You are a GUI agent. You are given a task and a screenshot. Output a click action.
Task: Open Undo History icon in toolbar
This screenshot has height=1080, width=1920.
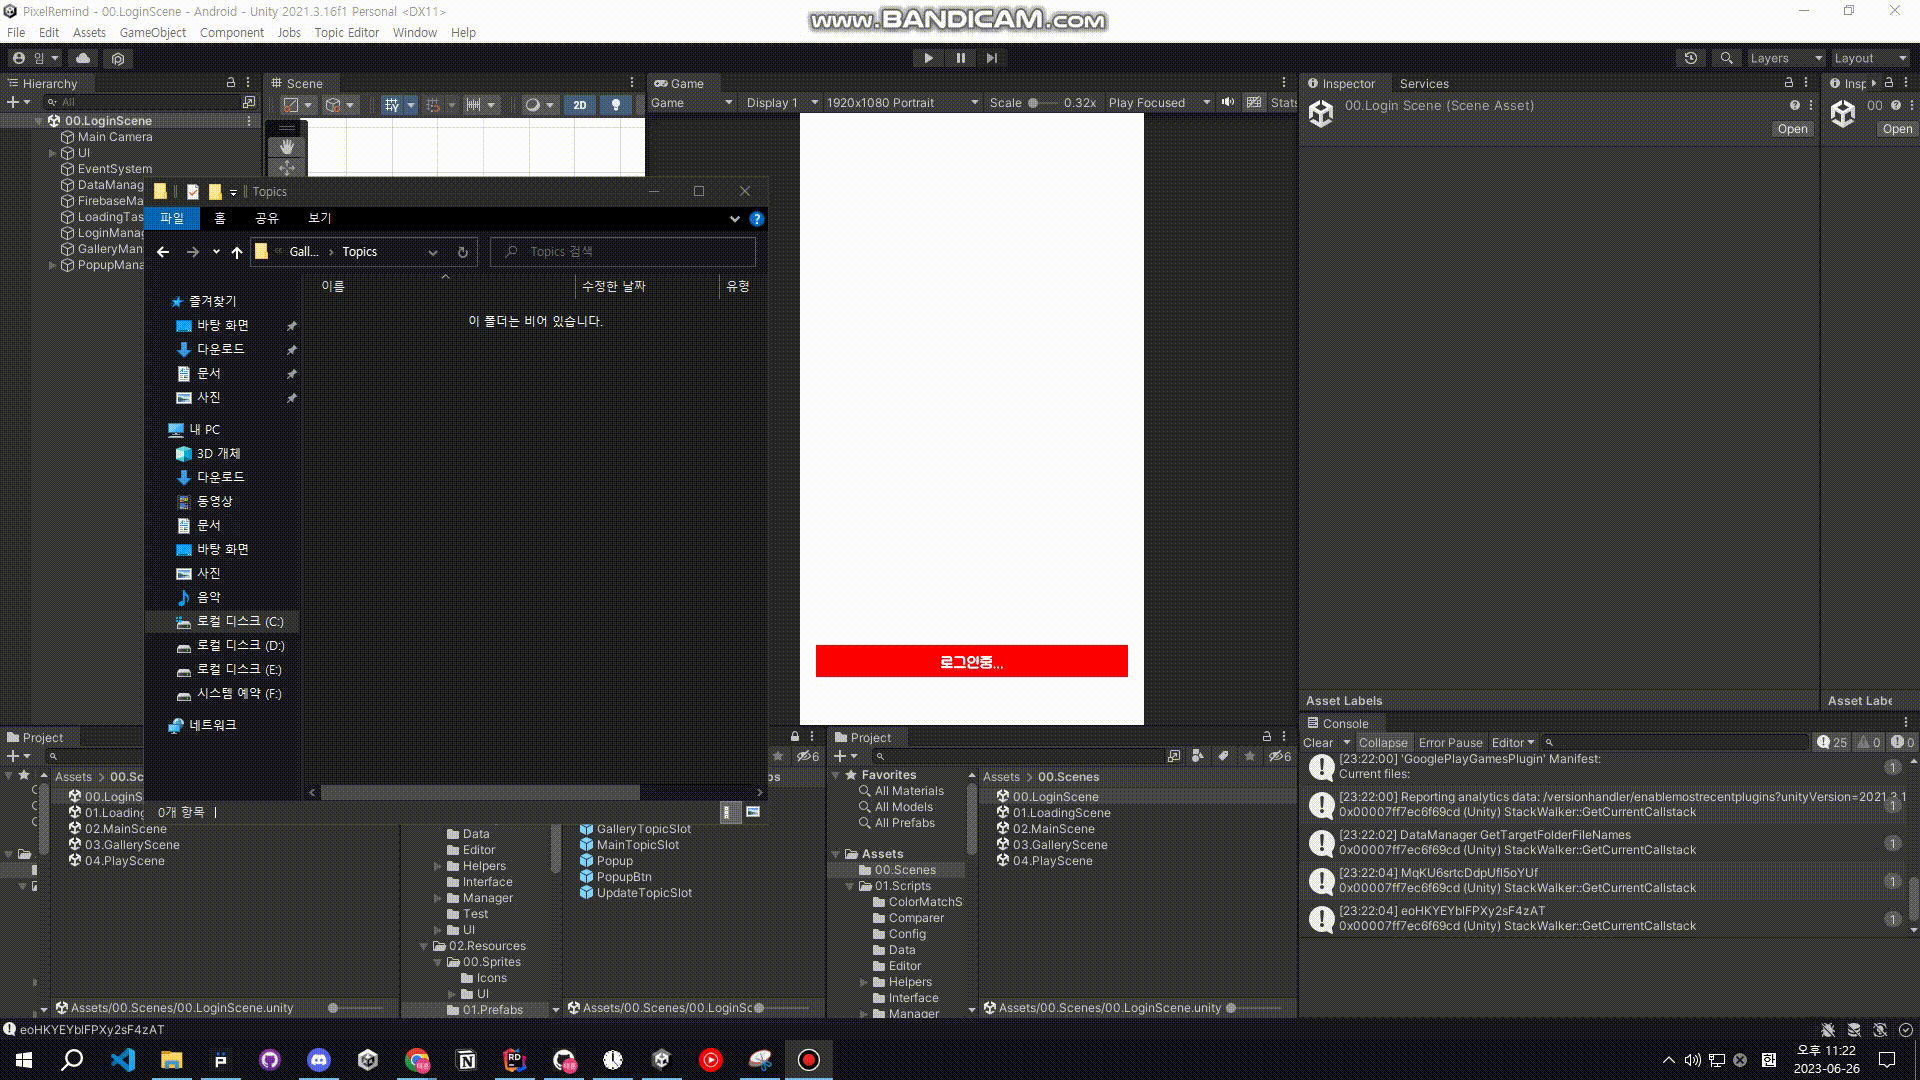click(x=1691, y=58)
